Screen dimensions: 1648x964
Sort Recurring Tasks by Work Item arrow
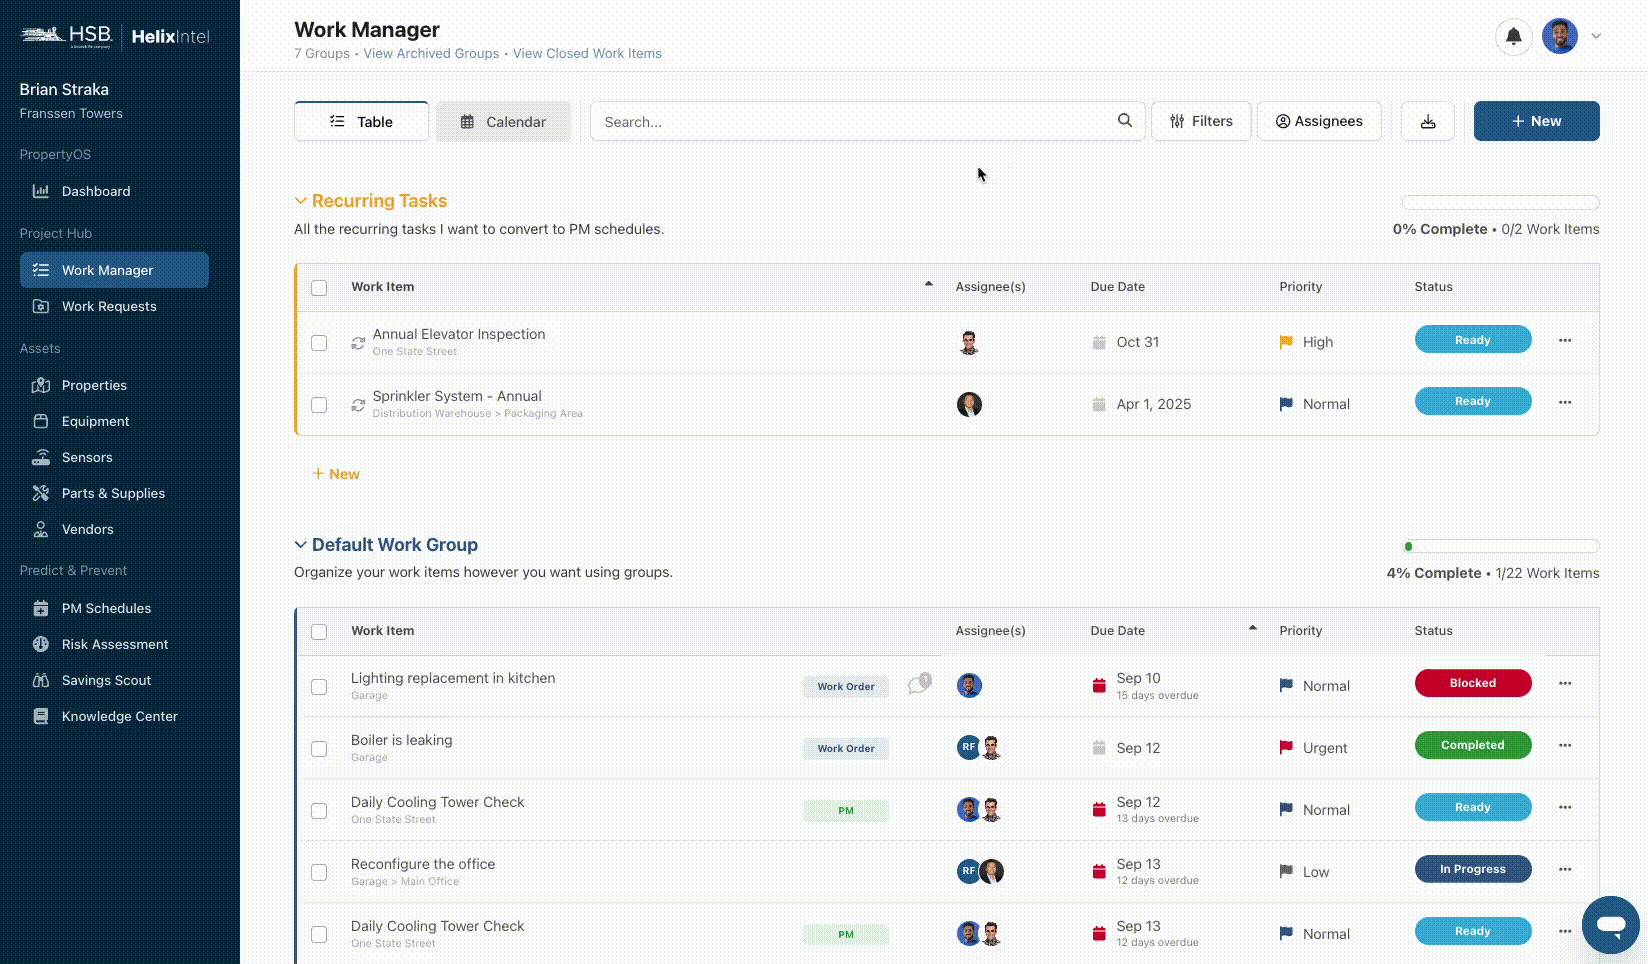pyautogui.click(x=929, y=284)
